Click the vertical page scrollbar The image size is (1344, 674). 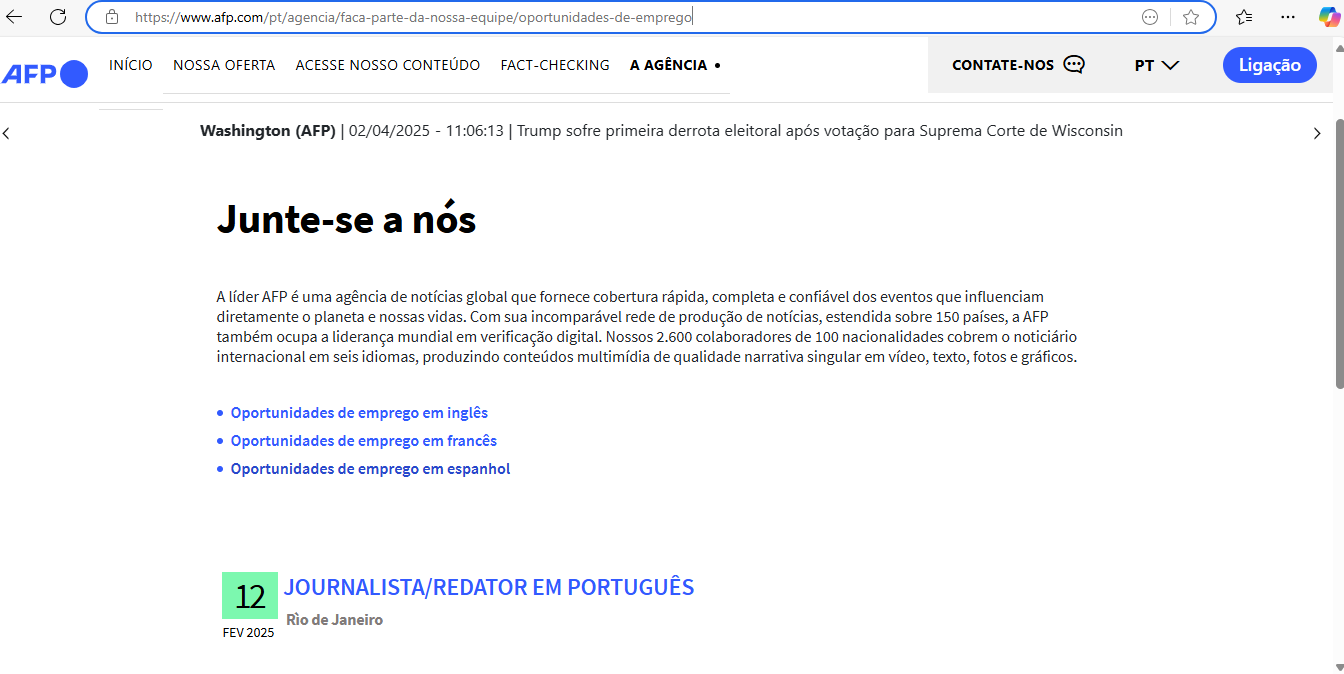click(x=1339, y=254)
